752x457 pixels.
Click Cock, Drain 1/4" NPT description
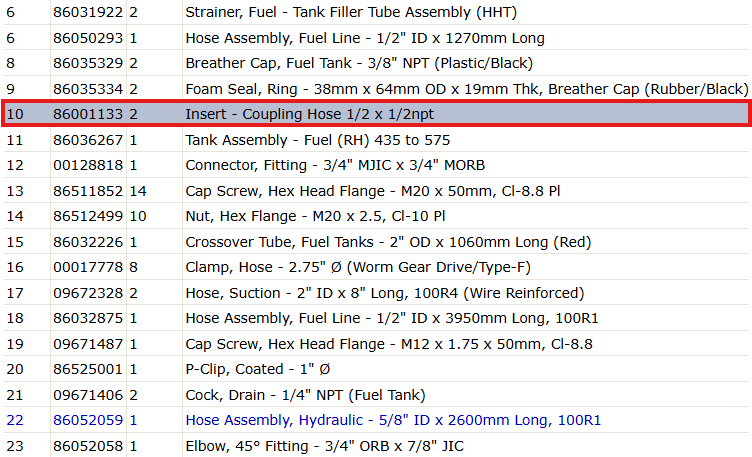coord(306,395)
